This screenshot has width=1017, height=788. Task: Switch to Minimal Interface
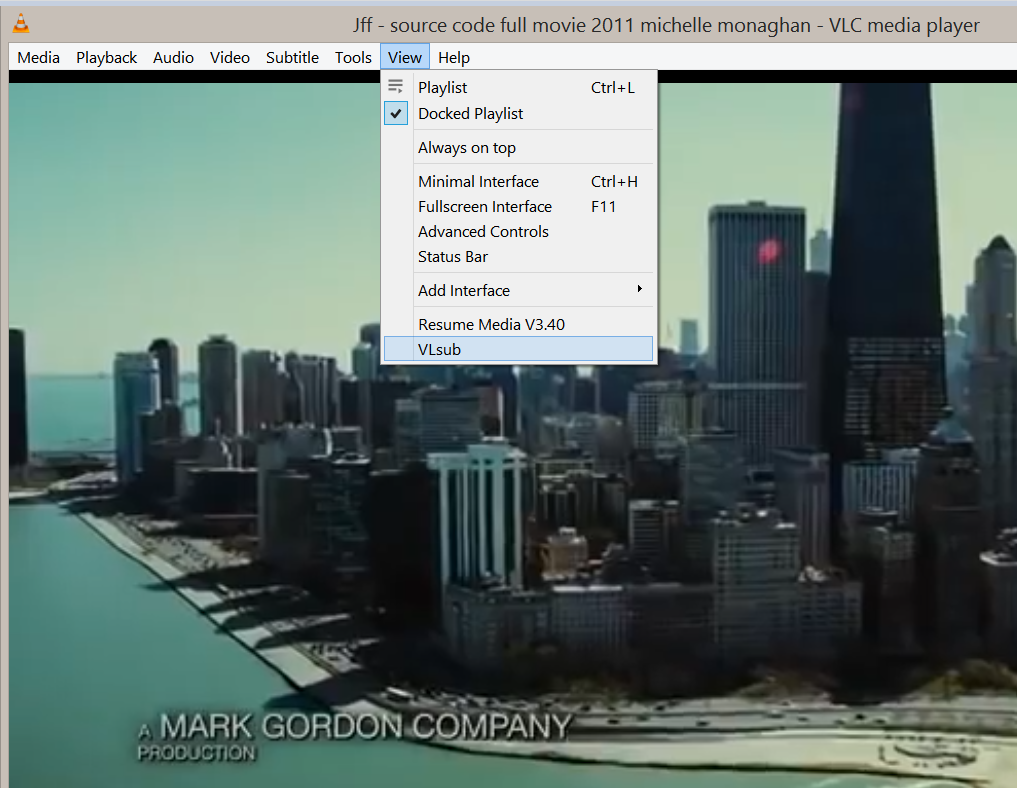point(518,182)
